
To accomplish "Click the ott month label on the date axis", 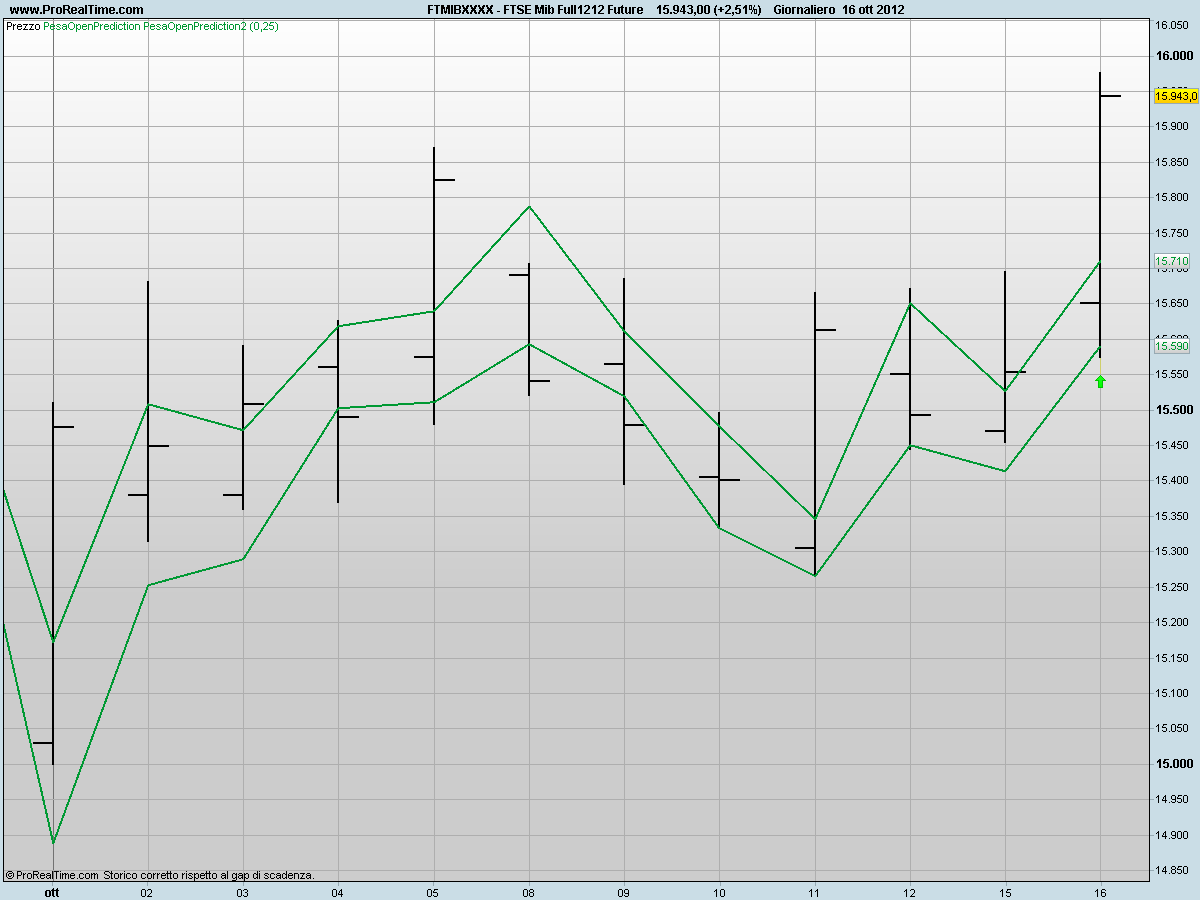I will click(53, 892).
